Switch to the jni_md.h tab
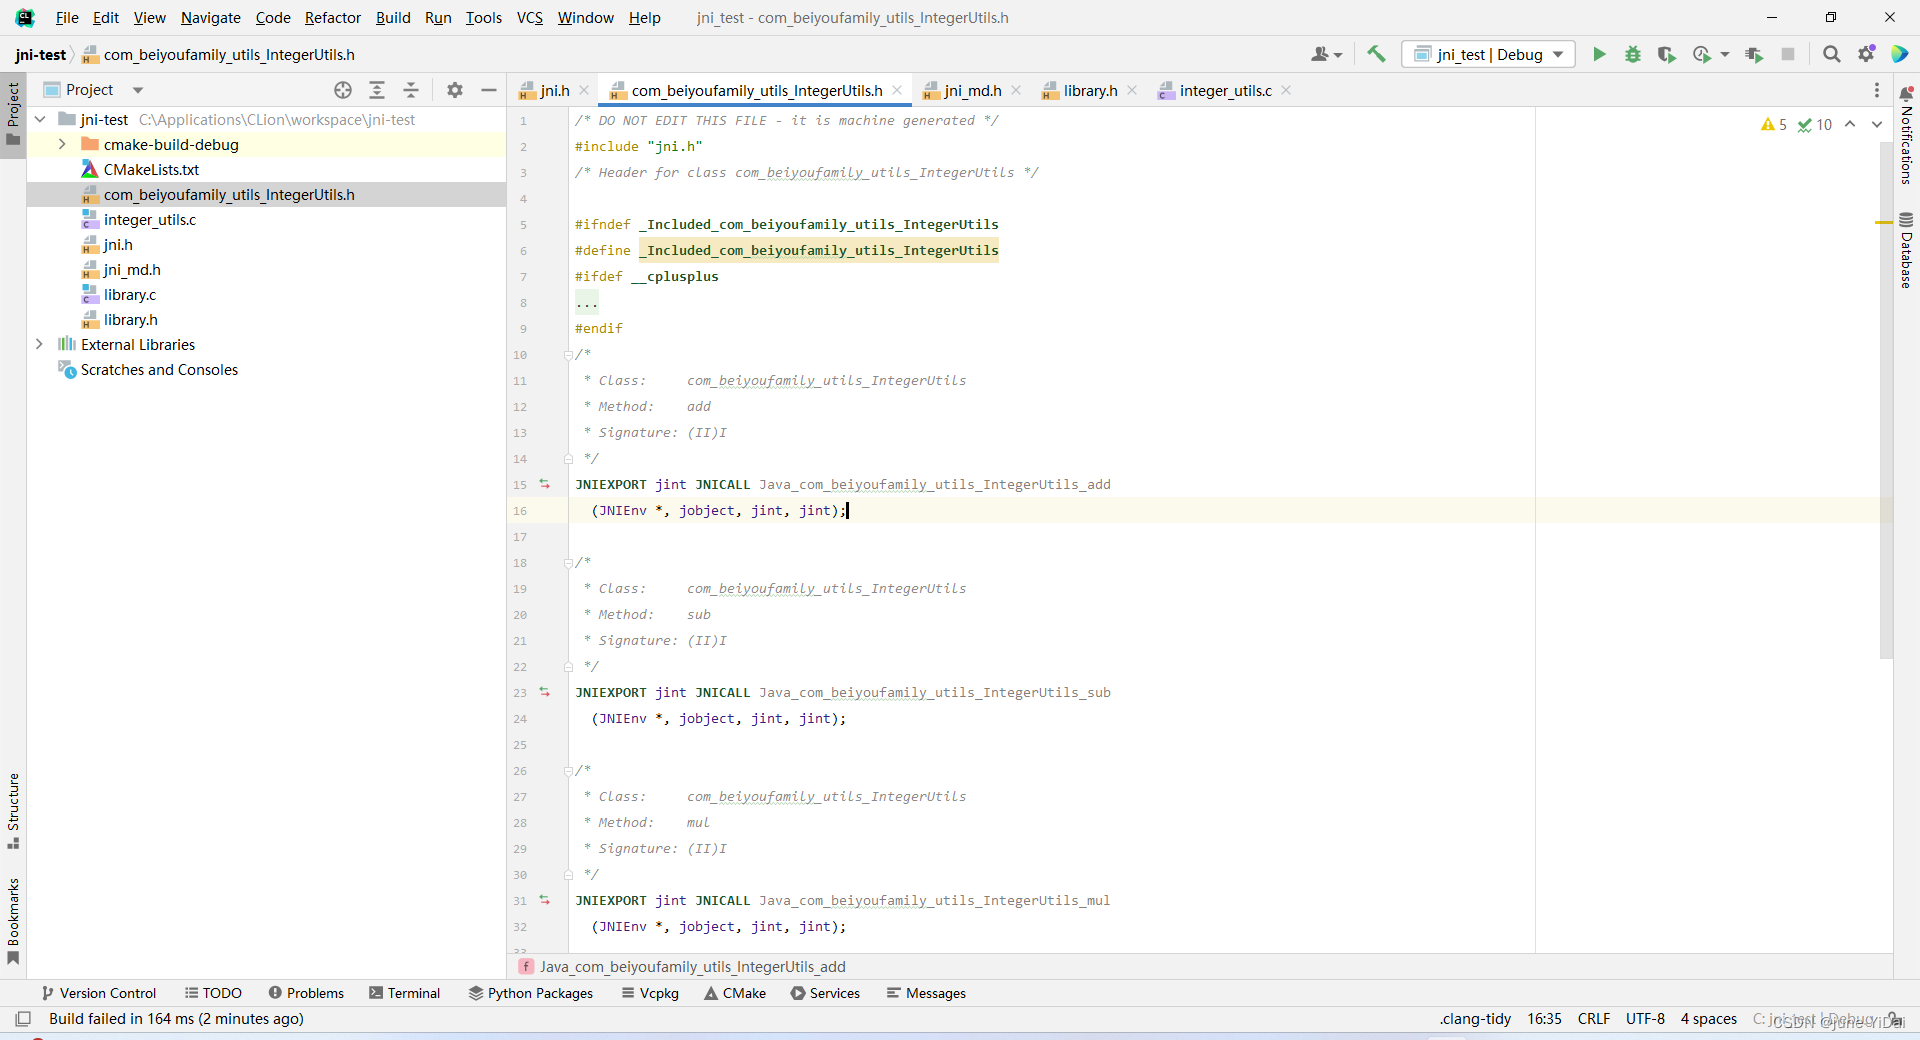Image resolution: width=1920 pixels, height=1040 pixels. (x=972, y=90)
